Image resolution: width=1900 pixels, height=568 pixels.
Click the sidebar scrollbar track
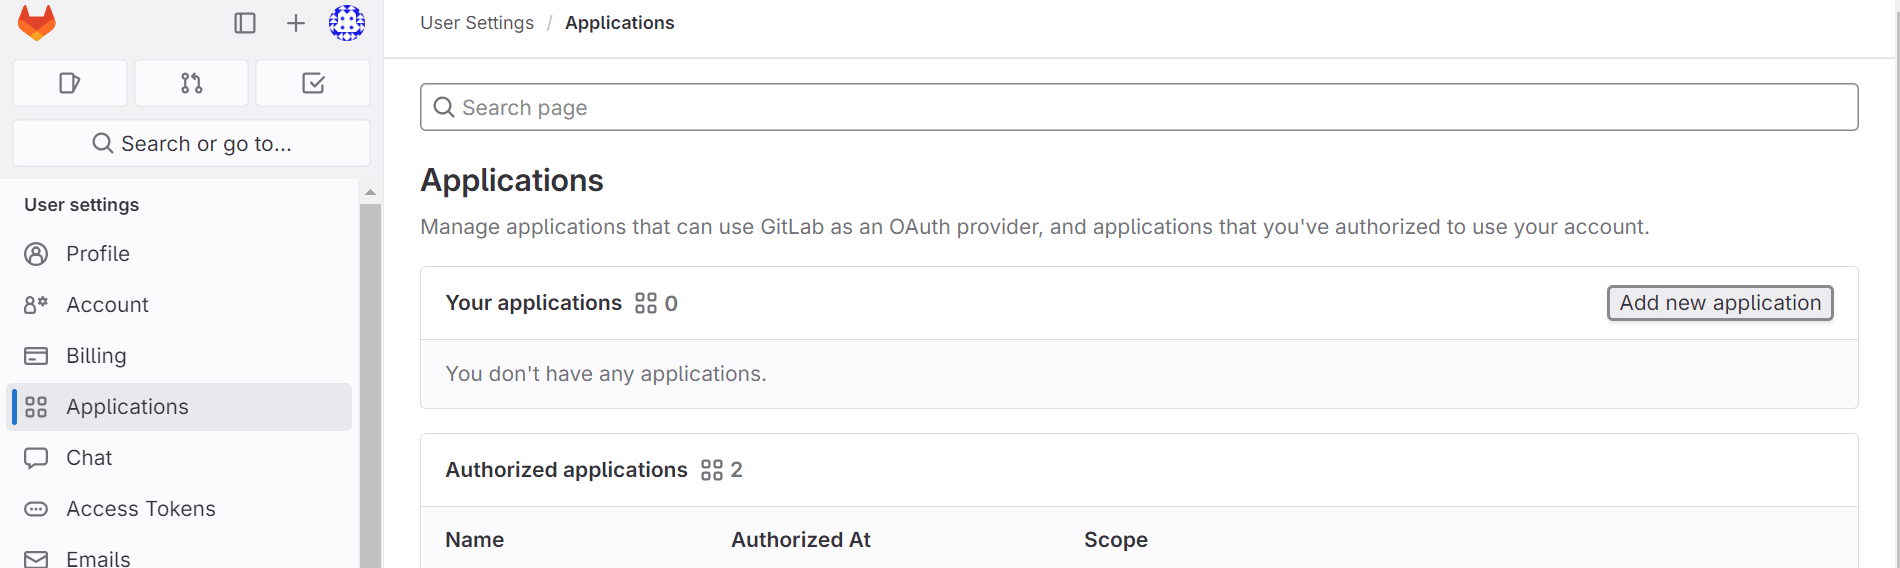point(370,386)
